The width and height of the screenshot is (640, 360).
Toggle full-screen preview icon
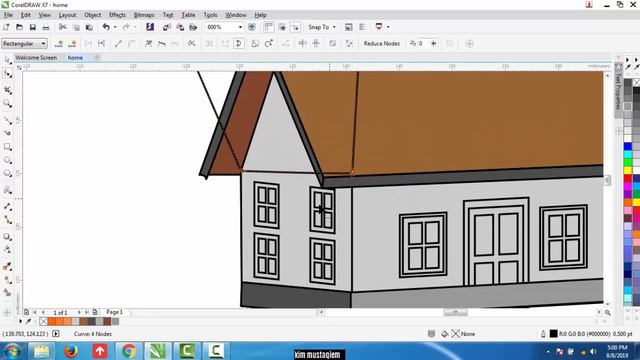[252, 27]
